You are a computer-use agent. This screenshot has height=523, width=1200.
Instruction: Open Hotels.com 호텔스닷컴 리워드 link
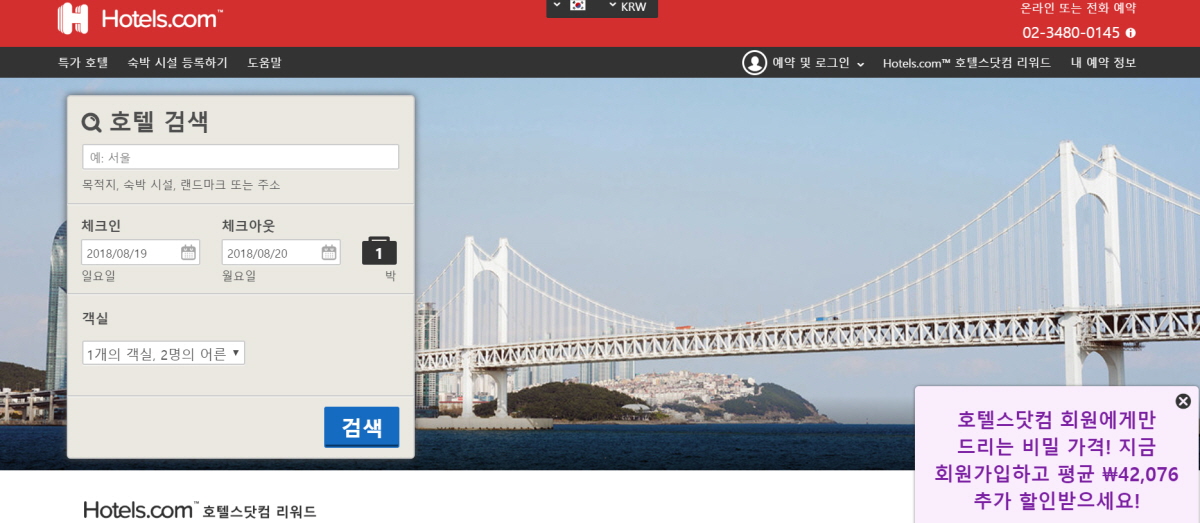coord(966,62)
